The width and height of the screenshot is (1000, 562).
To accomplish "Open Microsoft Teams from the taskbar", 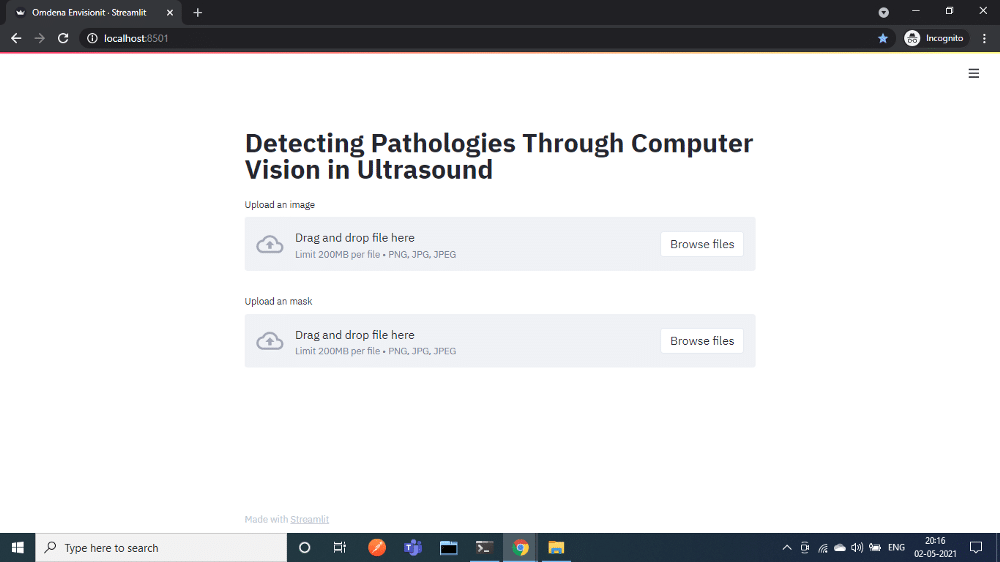I will tap(412, 547).
